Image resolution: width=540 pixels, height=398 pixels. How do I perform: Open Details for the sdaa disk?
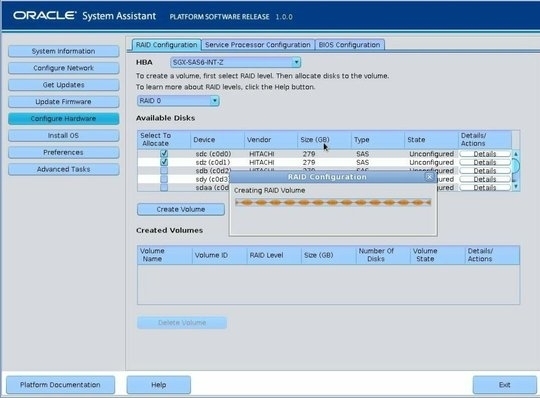pos(485,188)
